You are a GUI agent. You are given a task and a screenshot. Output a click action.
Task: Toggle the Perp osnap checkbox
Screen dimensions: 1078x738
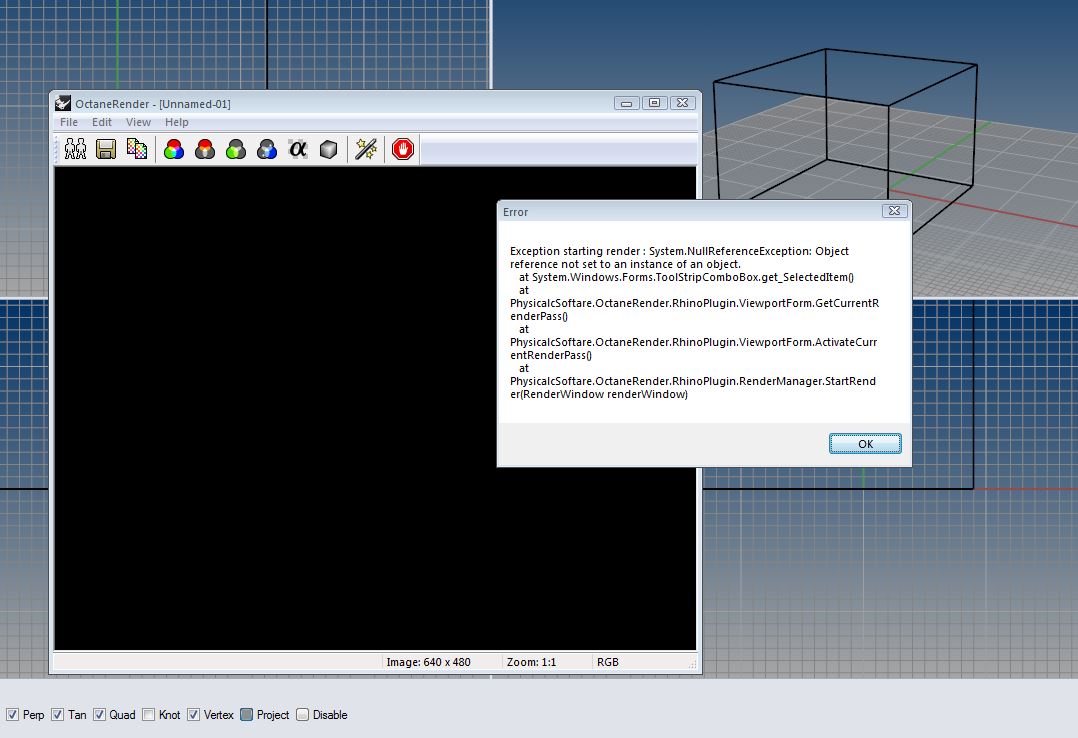[x=12, y=715]
